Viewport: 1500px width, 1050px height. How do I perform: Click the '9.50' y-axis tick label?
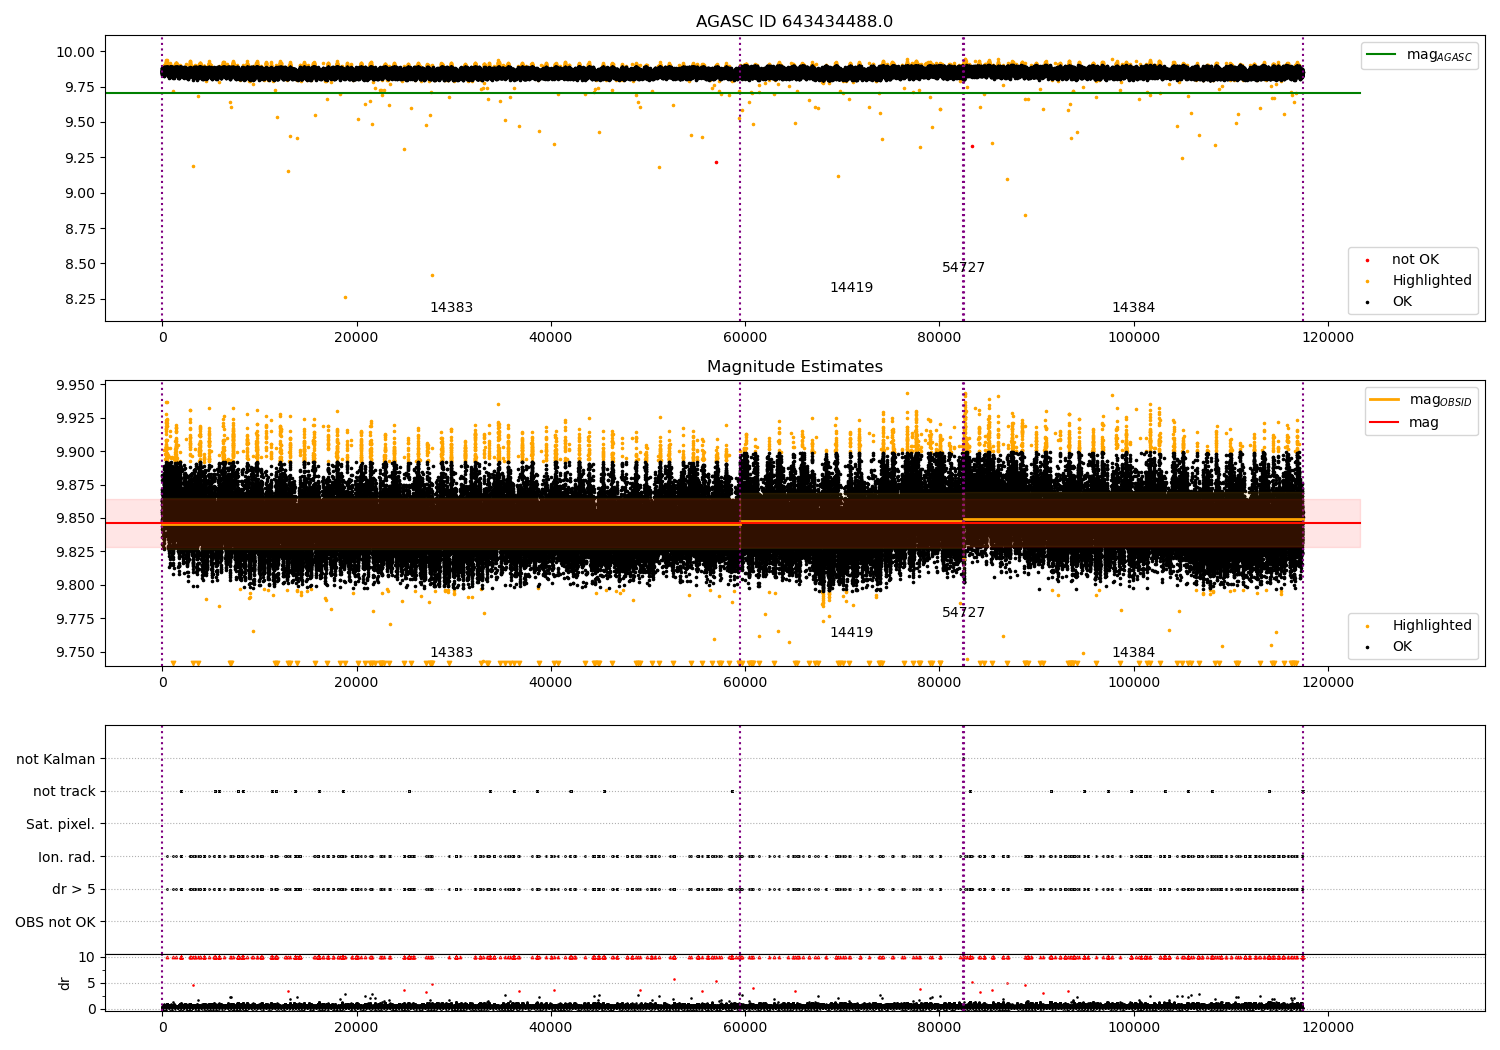pos(80,122)
